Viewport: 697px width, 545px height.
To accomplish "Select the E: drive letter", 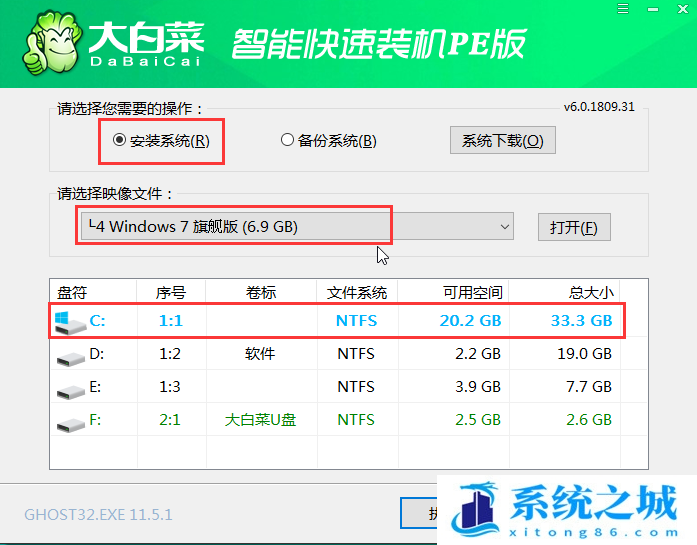I will click(x=95, y=387).
